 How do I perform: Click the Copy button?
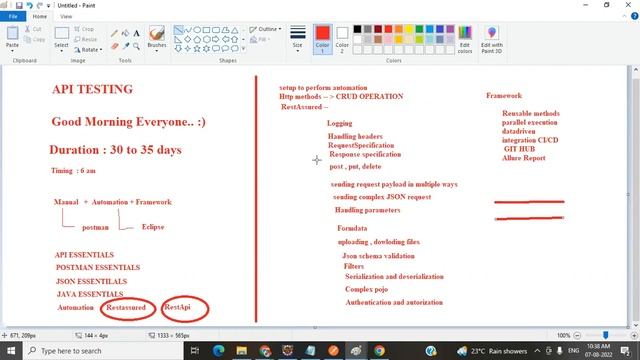[x=34, y=40]
